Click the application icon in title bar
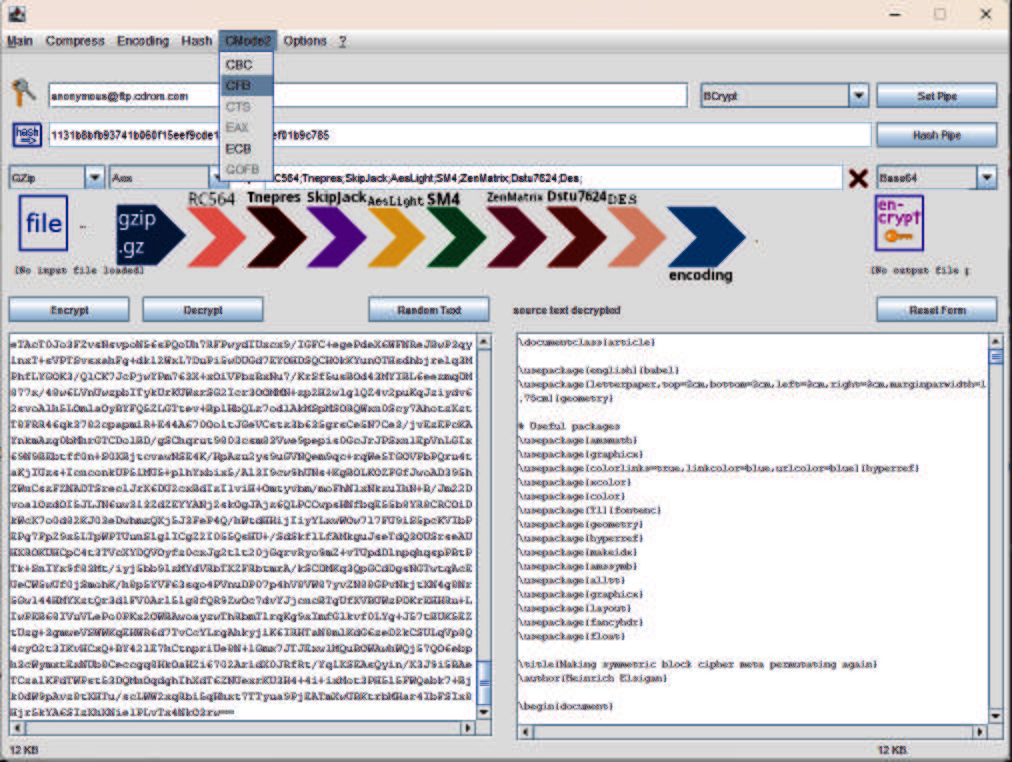Screen dimensions: 1012x762 (17, 14)
